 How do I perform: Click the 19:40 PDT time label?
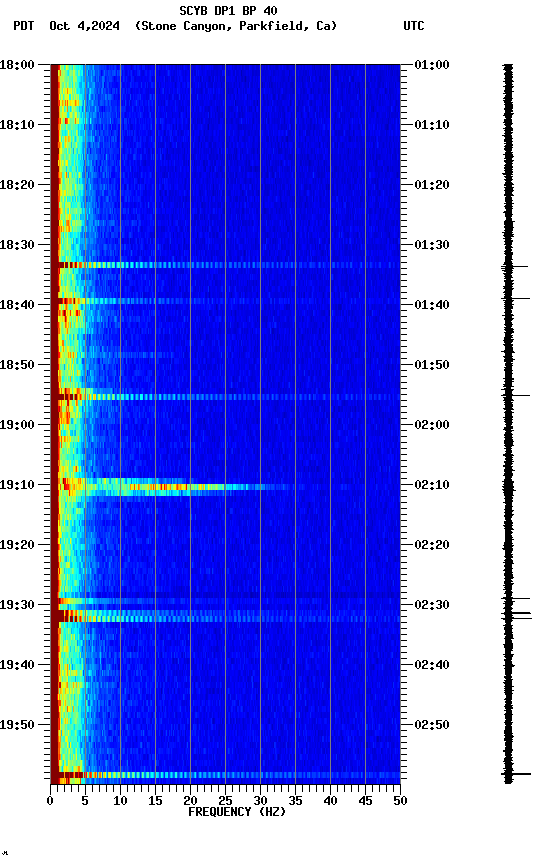[x=17, y=665]
